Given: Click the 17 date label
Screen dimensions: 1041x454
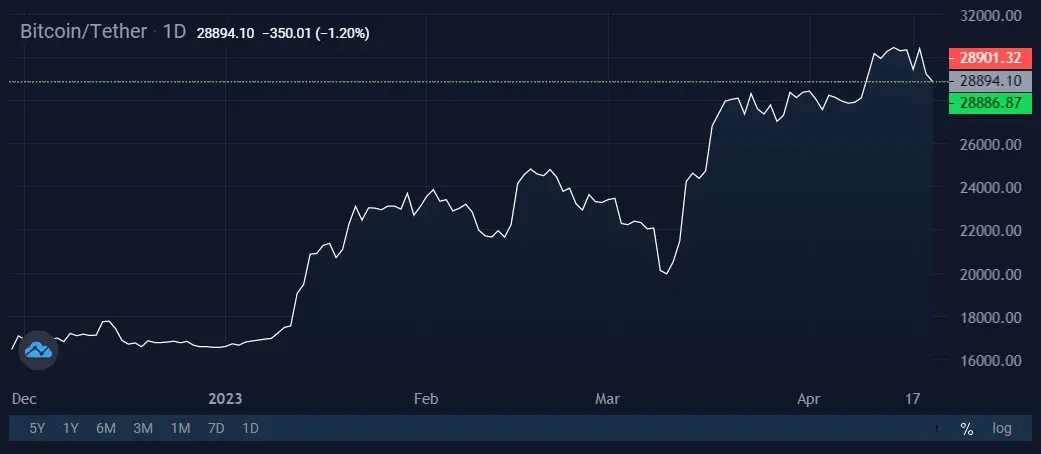Looking at the screenshot, I should click(x=914, y=399).
